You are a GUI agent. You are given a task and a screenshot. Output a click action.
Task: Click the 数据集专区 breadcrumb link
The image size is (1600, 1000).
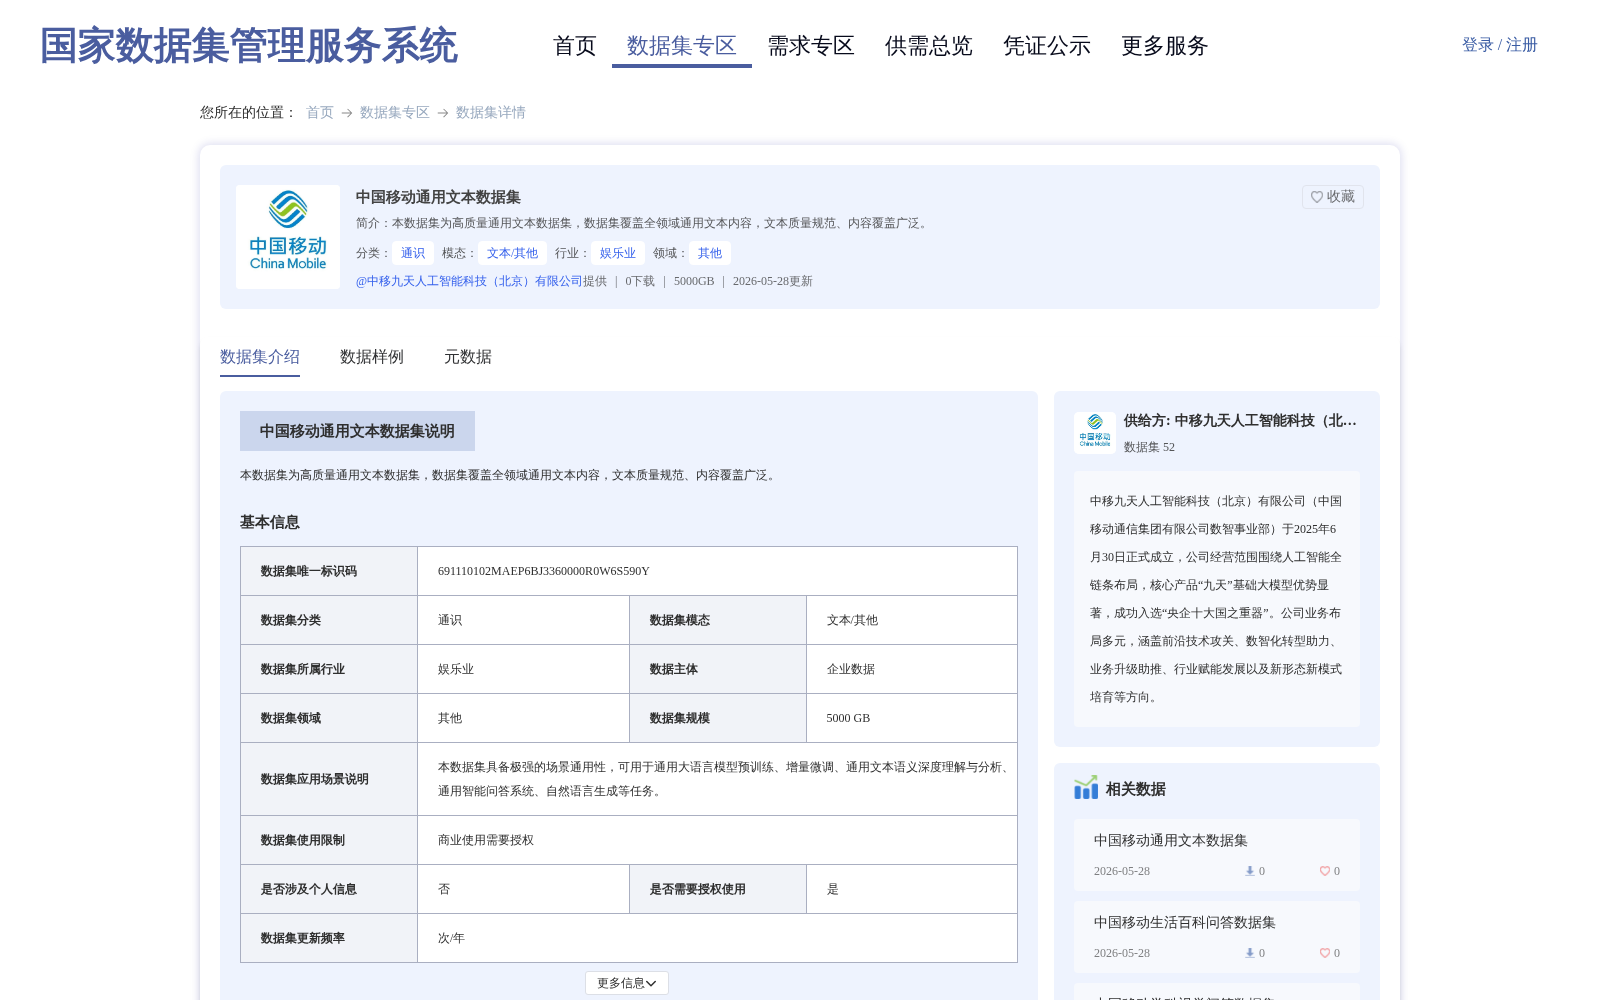(x=395, y=113)
